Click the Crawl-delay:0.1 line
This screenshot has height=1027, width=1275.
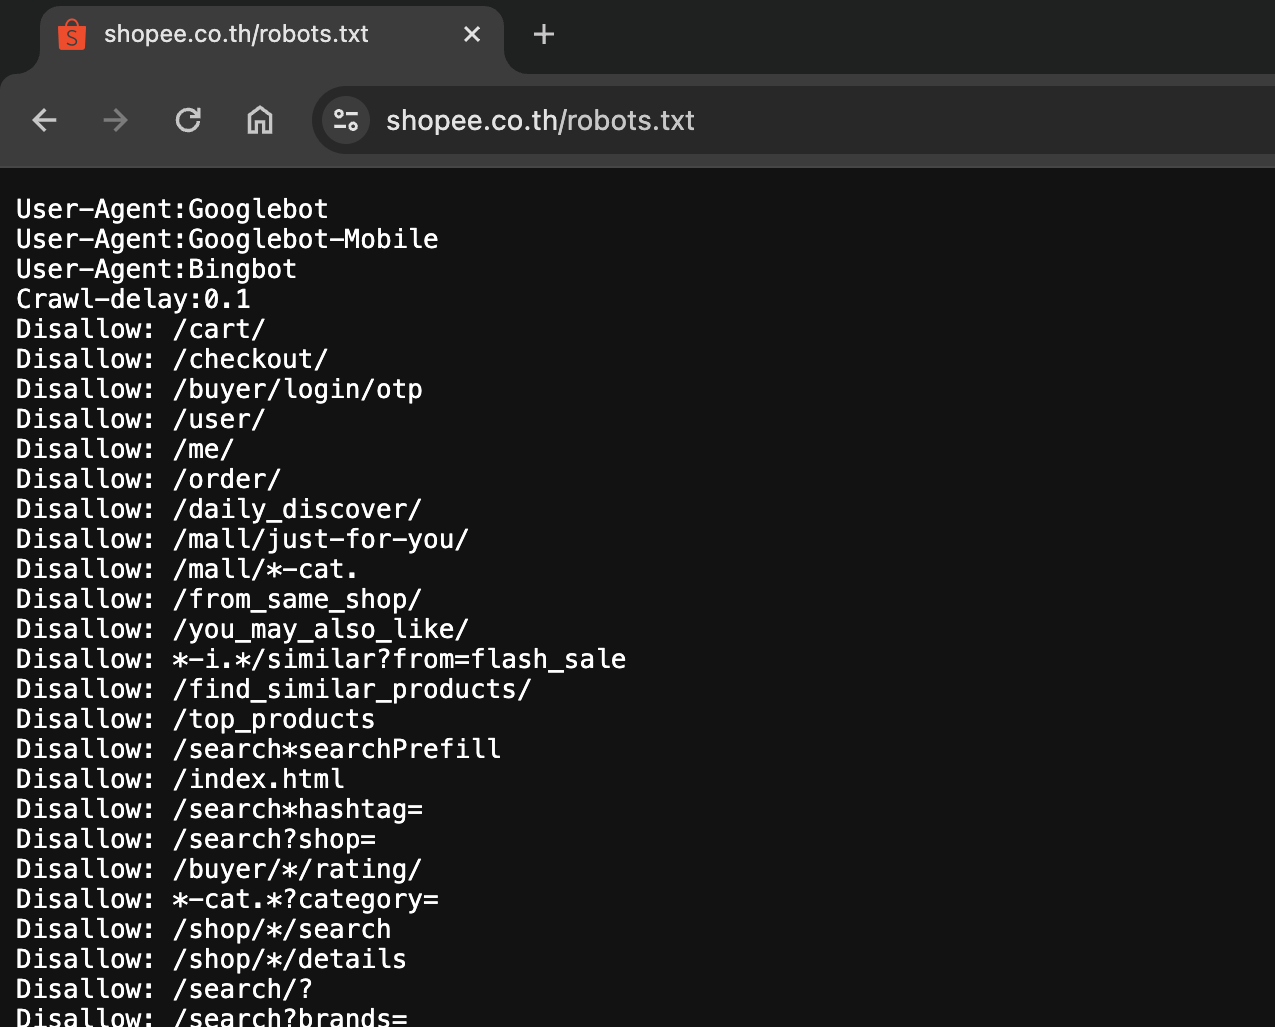click(133, 299)
